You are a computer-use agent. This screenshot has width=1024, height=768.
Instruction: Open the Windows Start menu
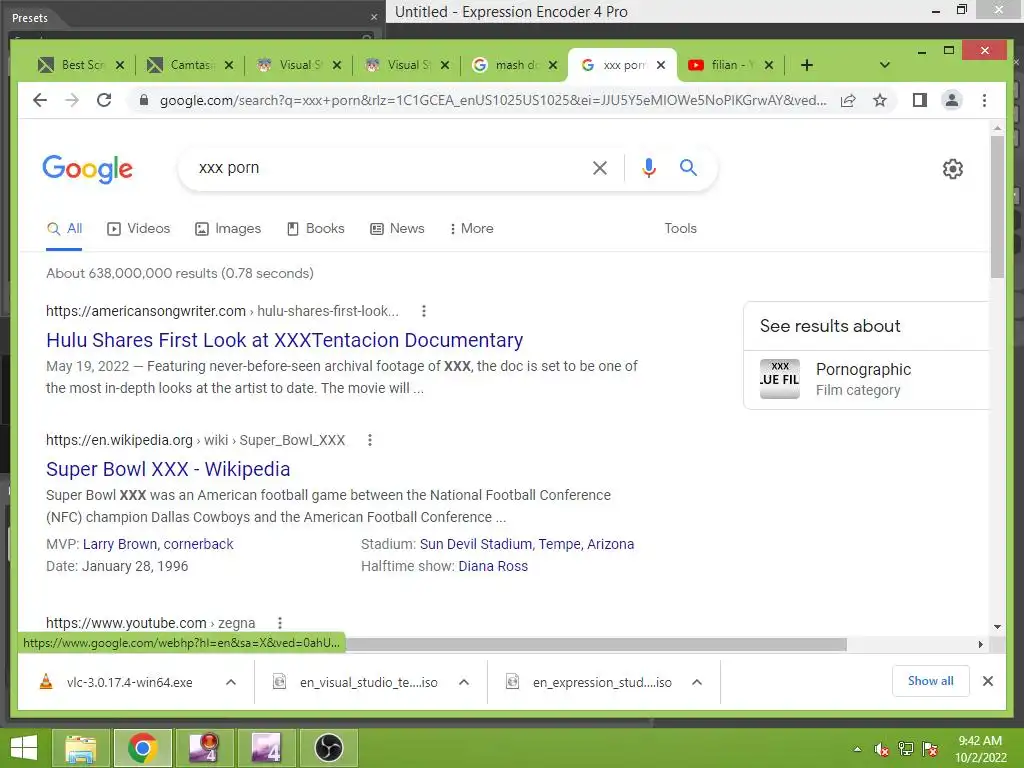tap(24, 748)
